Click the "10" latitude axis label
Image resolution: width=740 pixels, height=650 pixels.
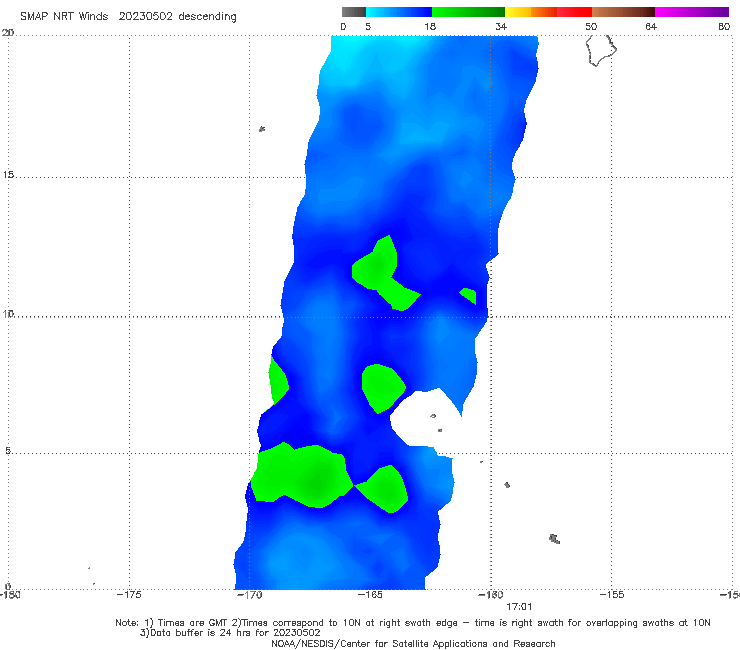8,313
